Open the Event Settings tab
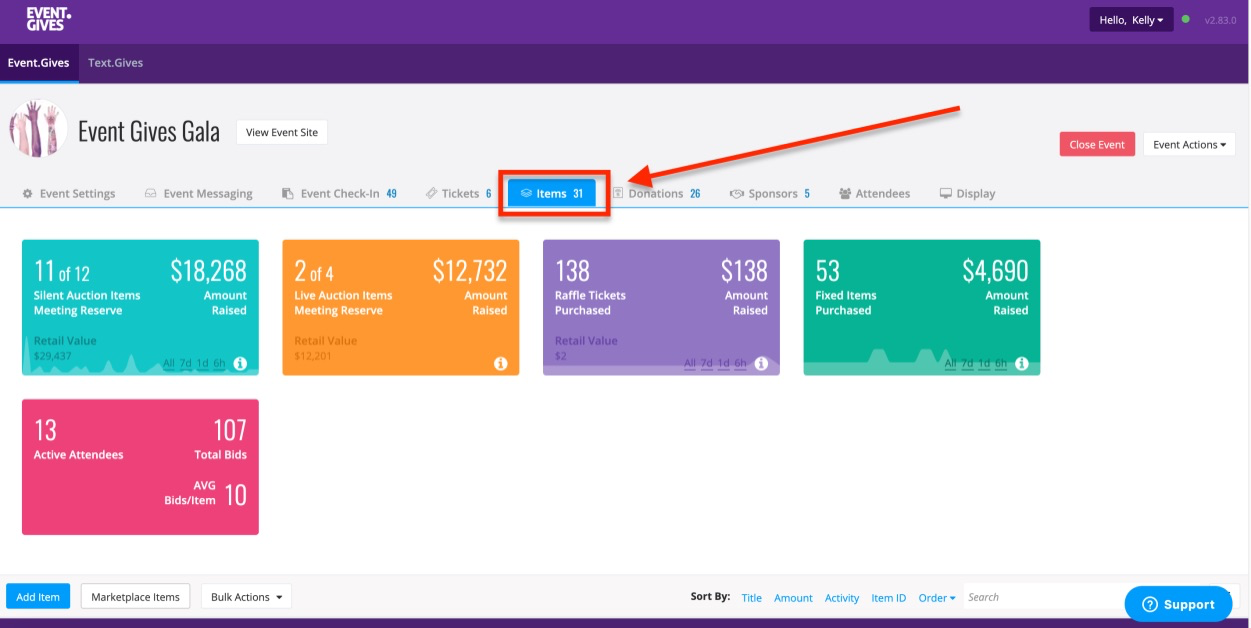Viewport: 1251px width, 628px height. pyautogui.click(x=69, y=194)
